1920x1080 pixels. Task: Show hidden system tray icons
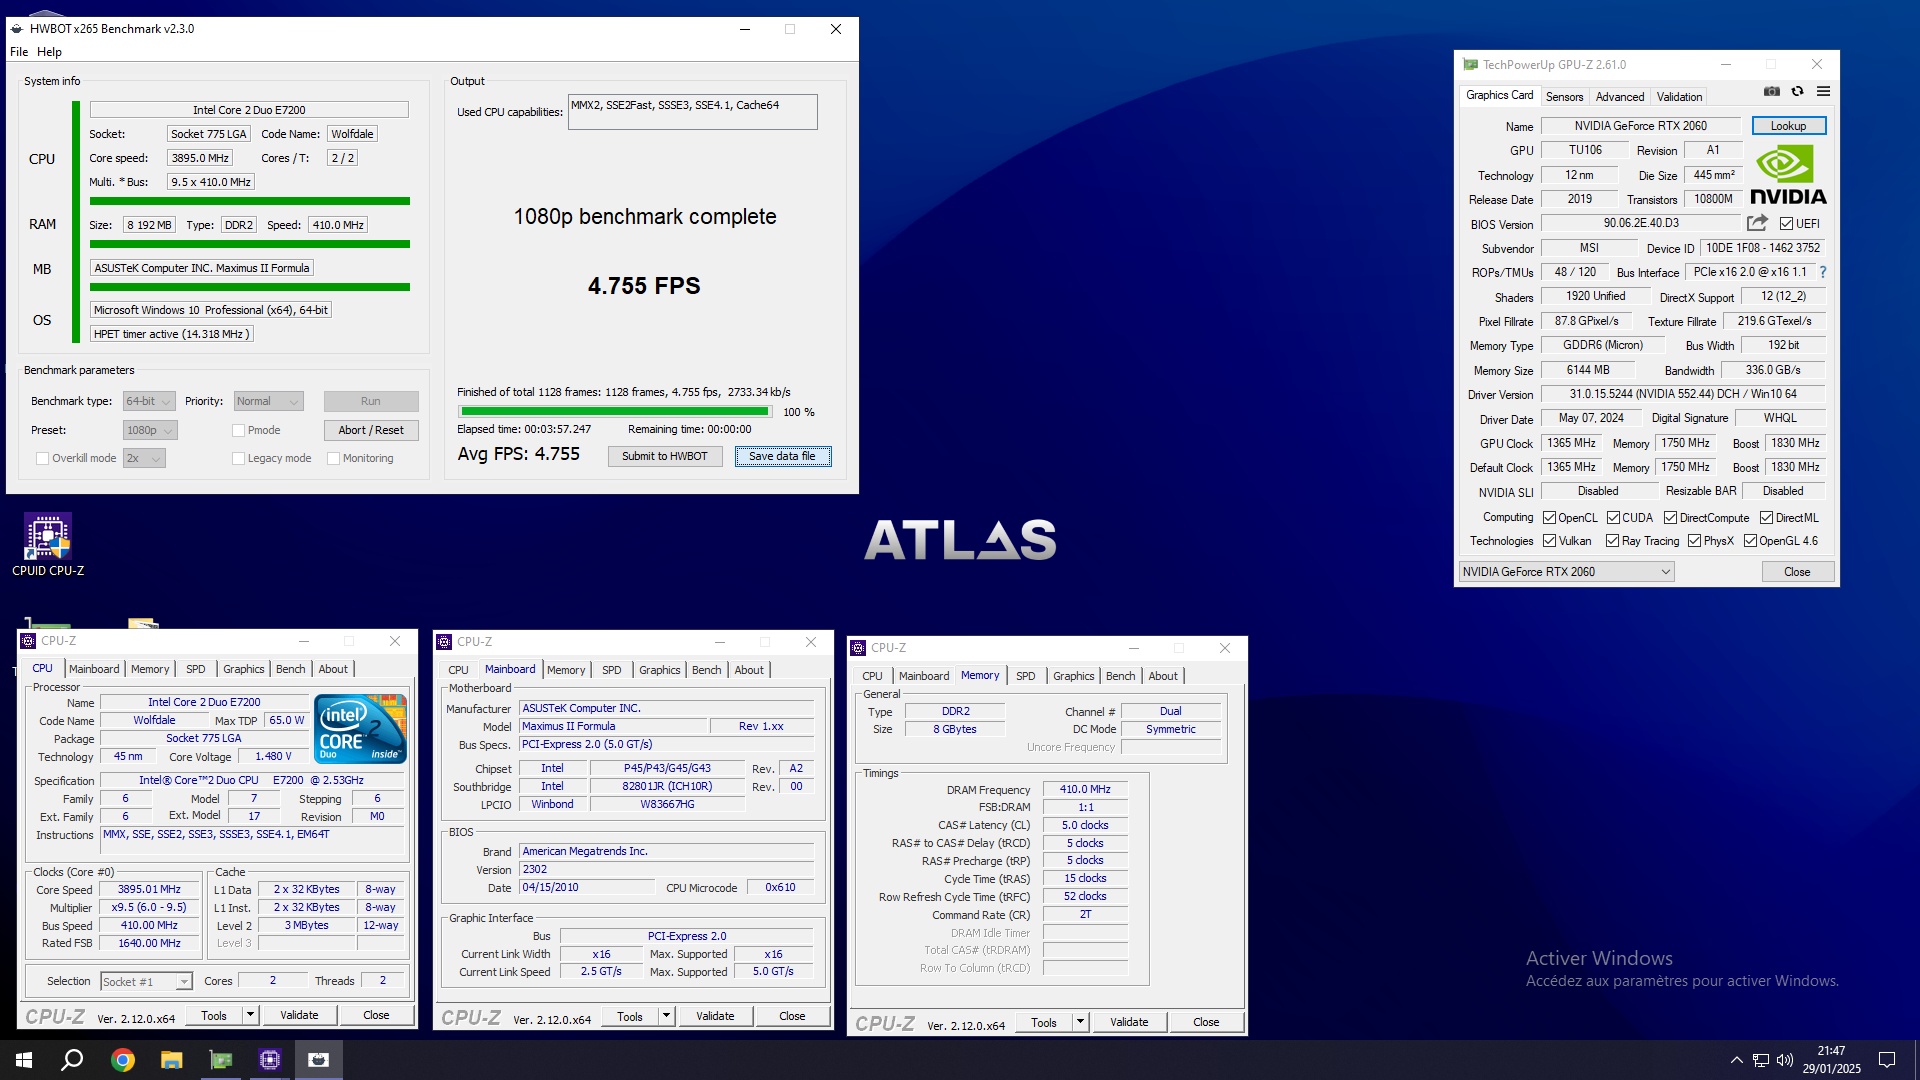tap(1737, 1060)
